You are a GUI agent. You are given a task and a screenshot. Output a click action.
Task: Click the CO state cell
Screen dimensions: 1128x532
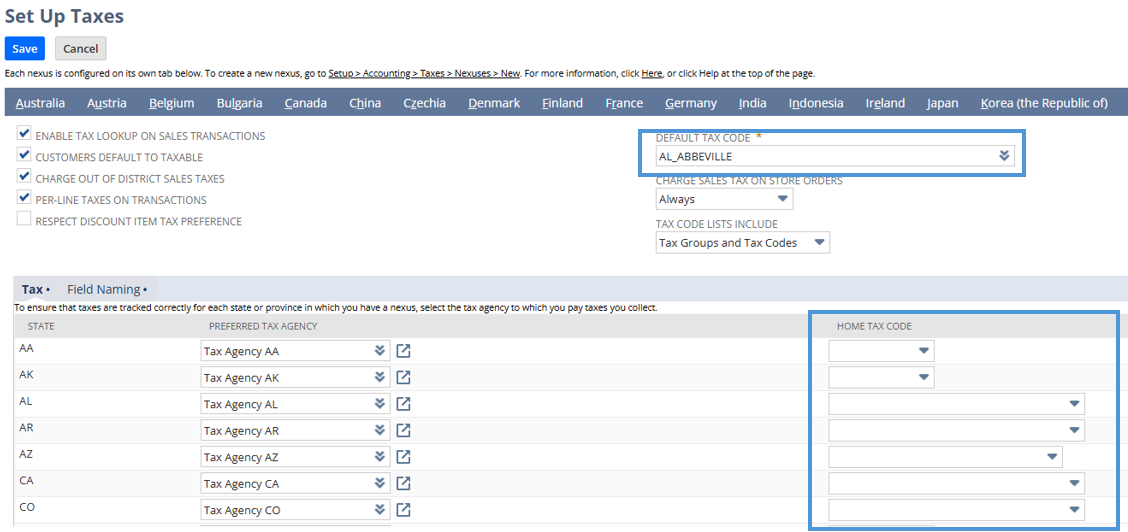(27, 507)
